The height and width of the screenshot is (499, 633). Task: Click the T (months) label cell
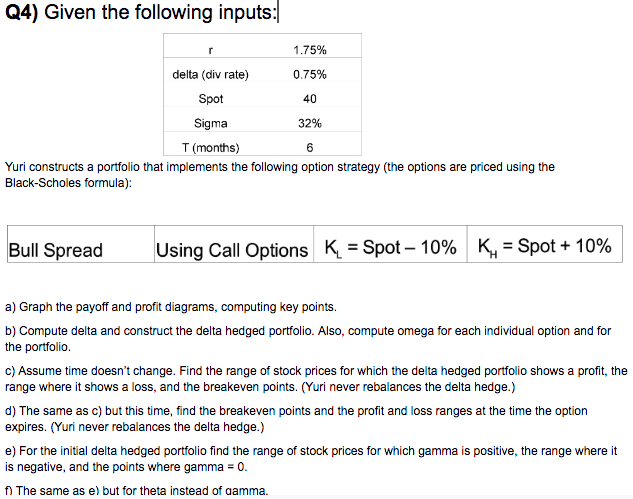(210, 148)
